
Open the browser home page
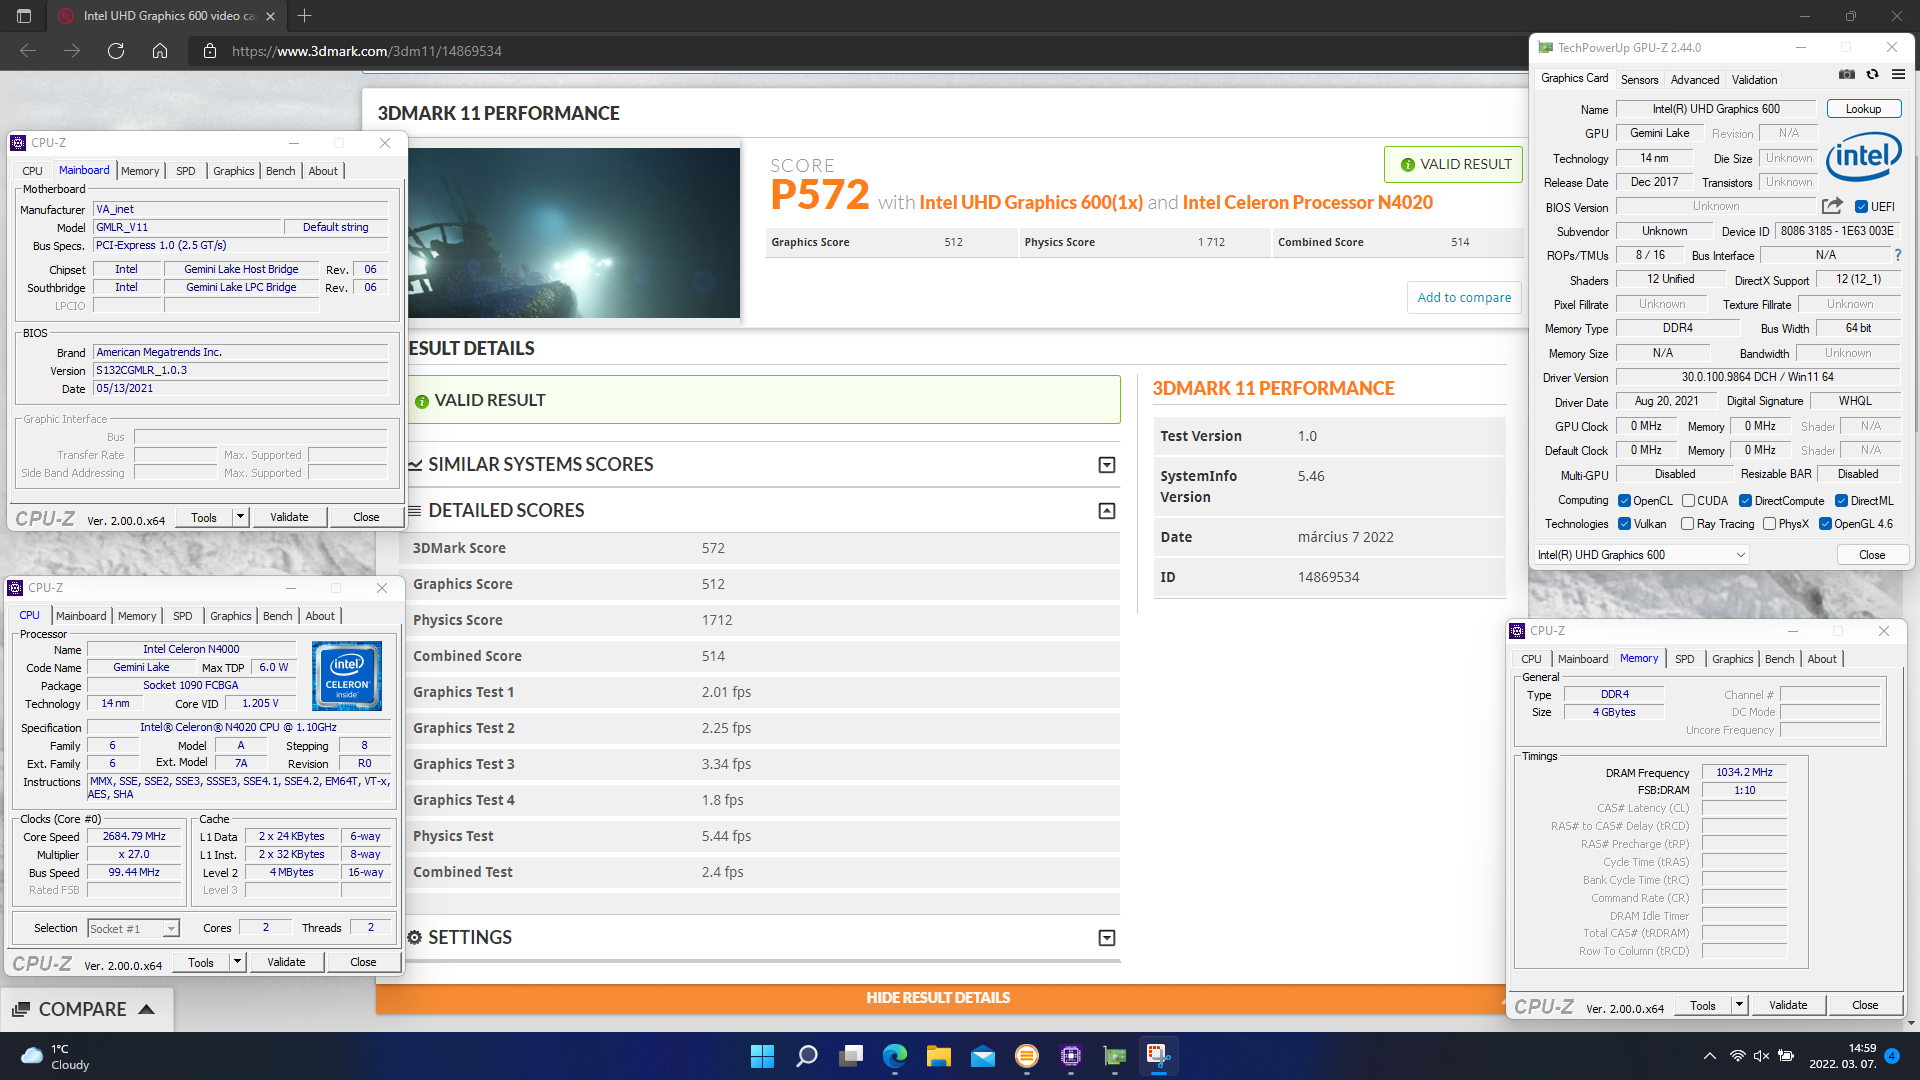point(160,51)
